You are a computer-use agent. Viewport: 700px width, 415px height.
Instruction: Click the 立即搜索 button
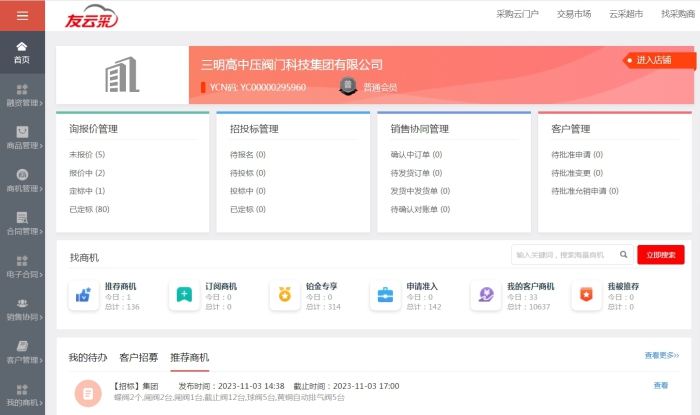click(660, 255)
